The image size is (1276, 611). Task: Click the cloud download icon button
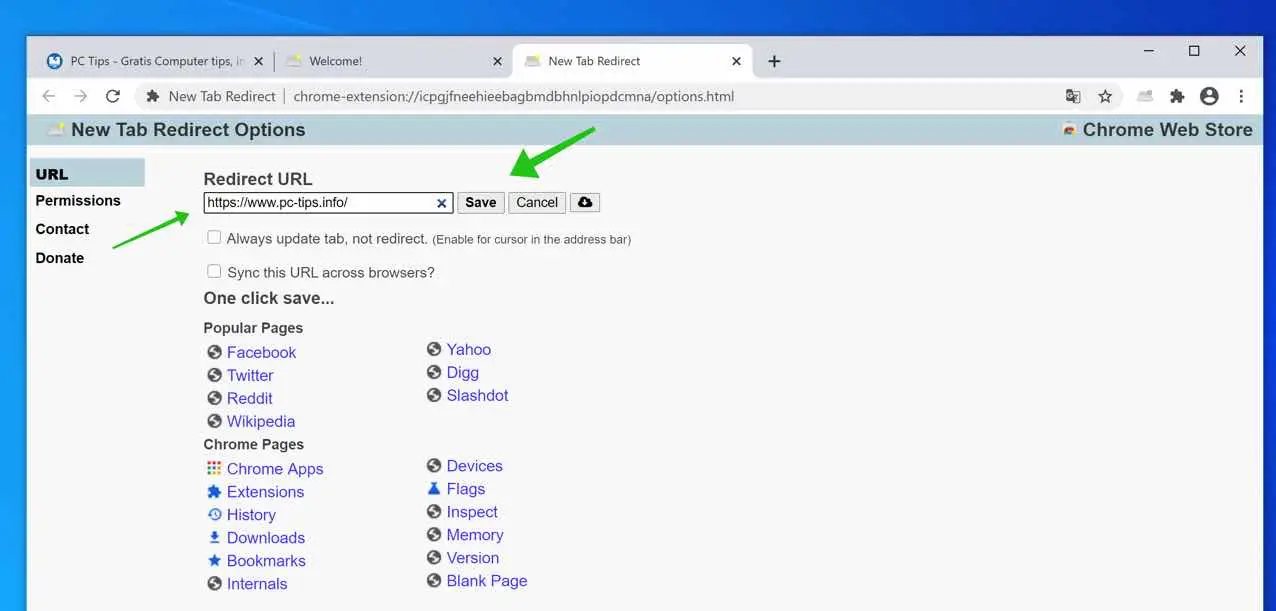tap(585, 202)
